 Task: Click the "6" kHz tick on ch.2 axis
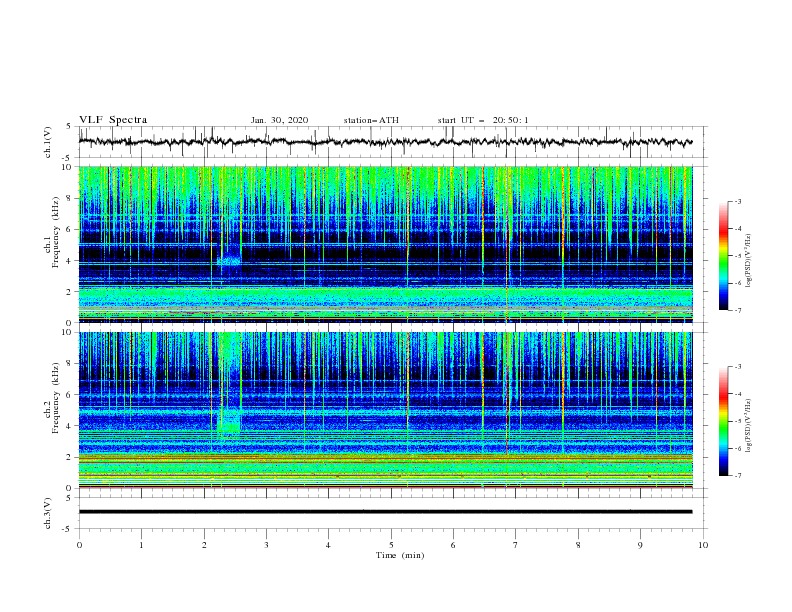point(70,395)
